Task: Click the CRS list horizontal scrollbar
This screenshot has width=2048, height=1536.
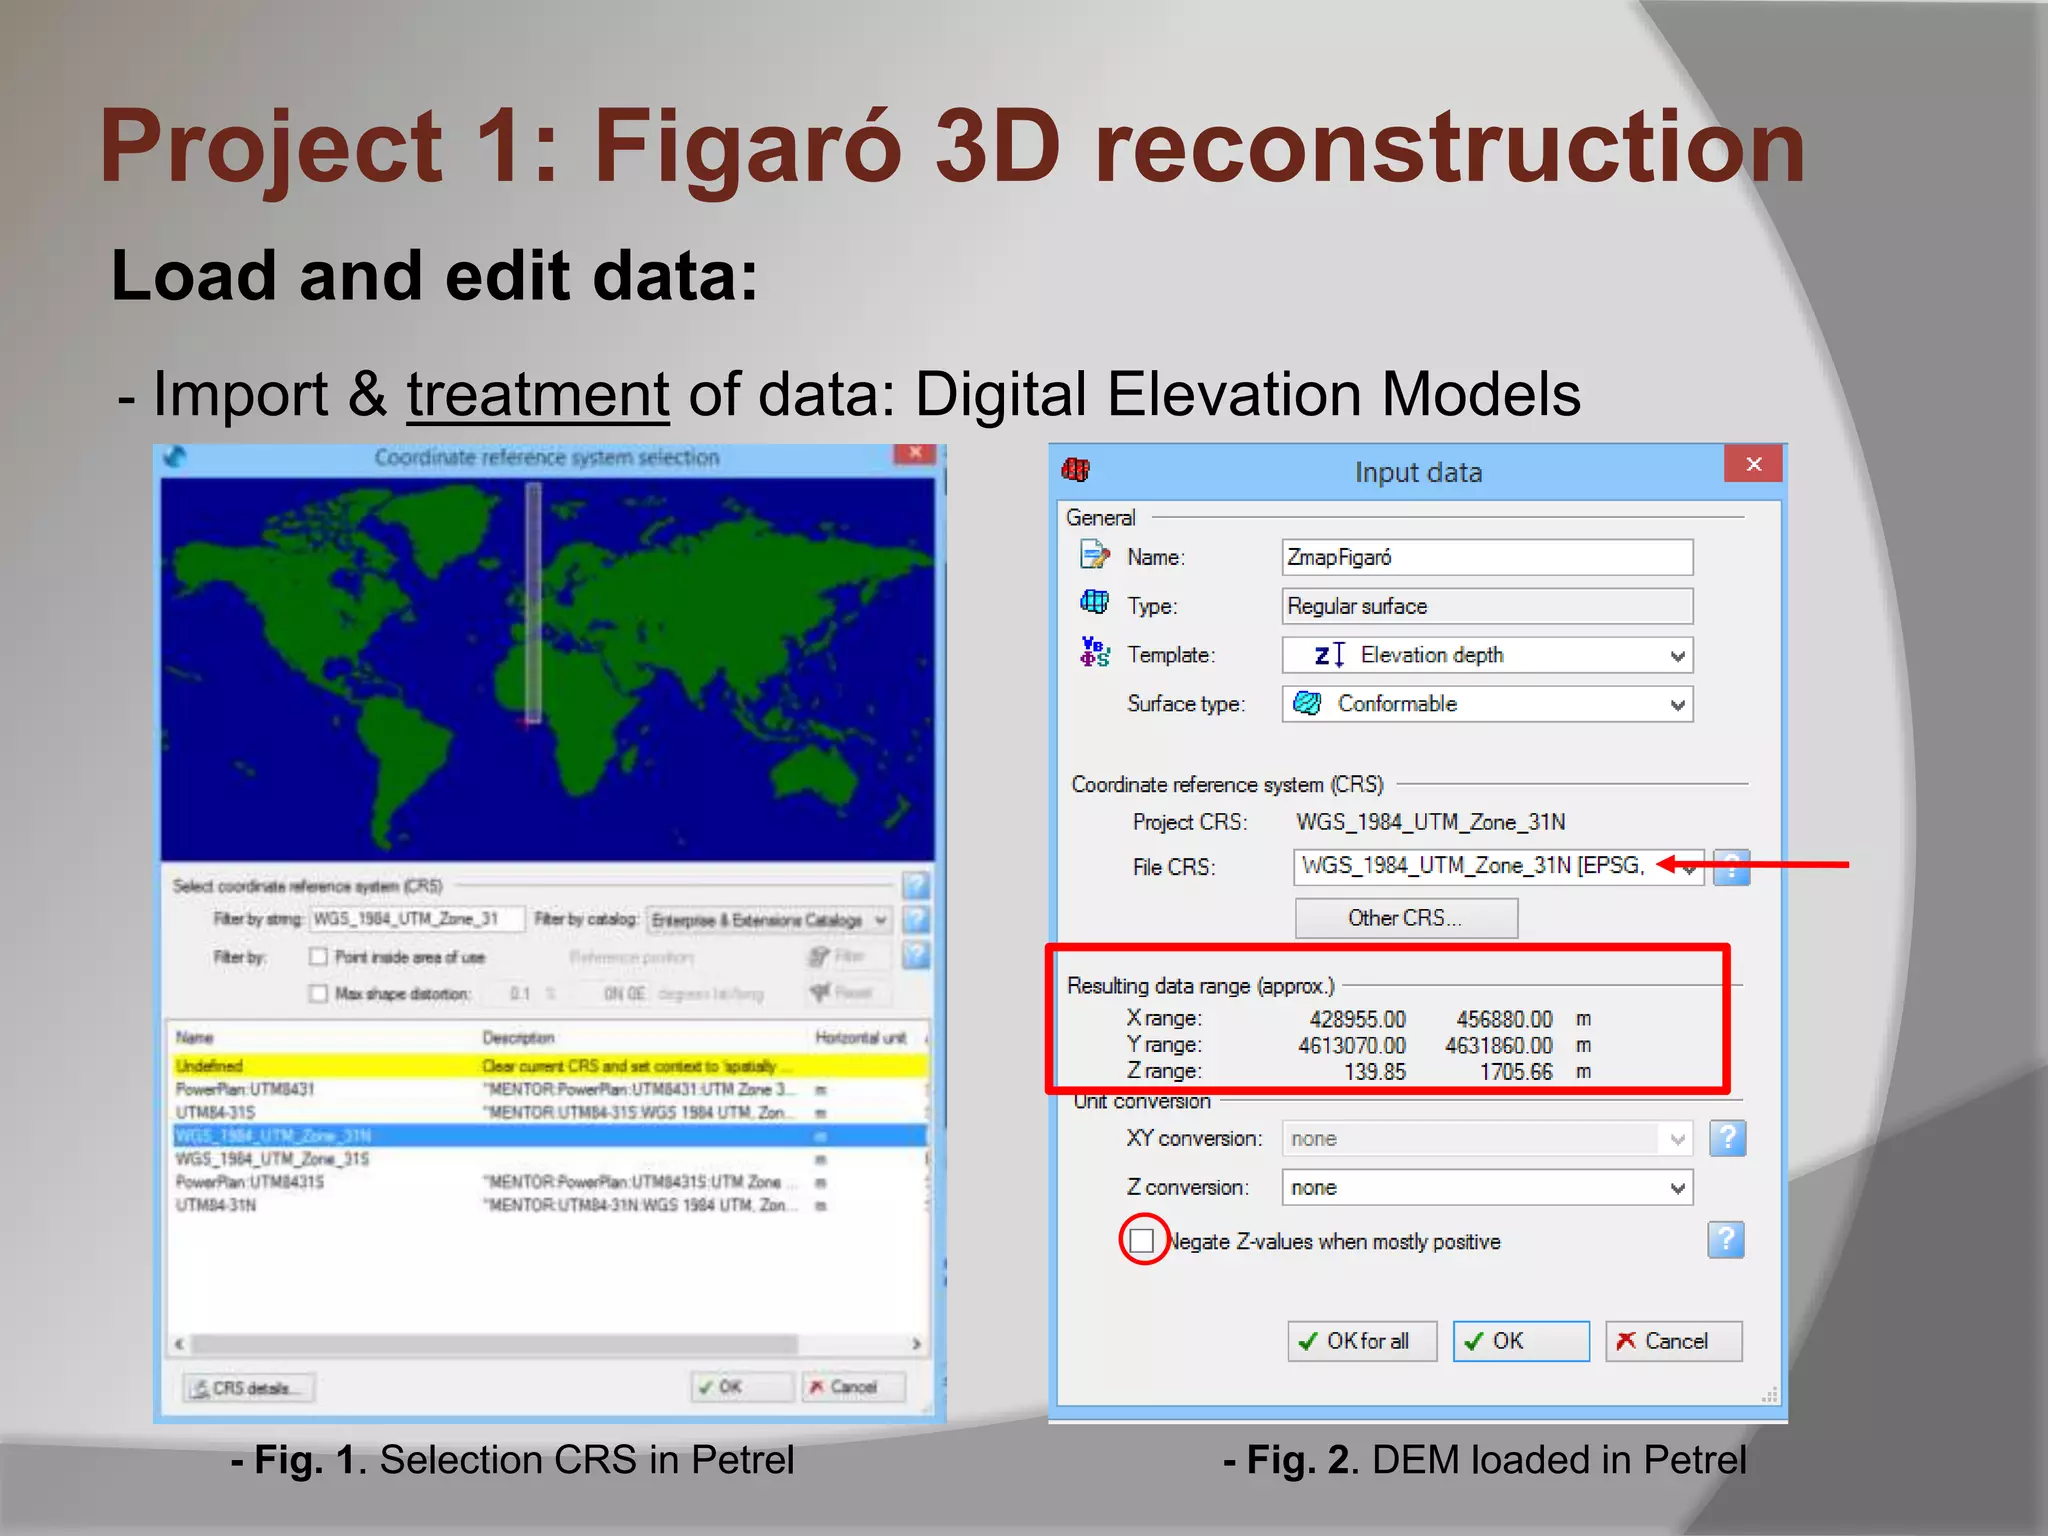Action: coord(494,1343)
